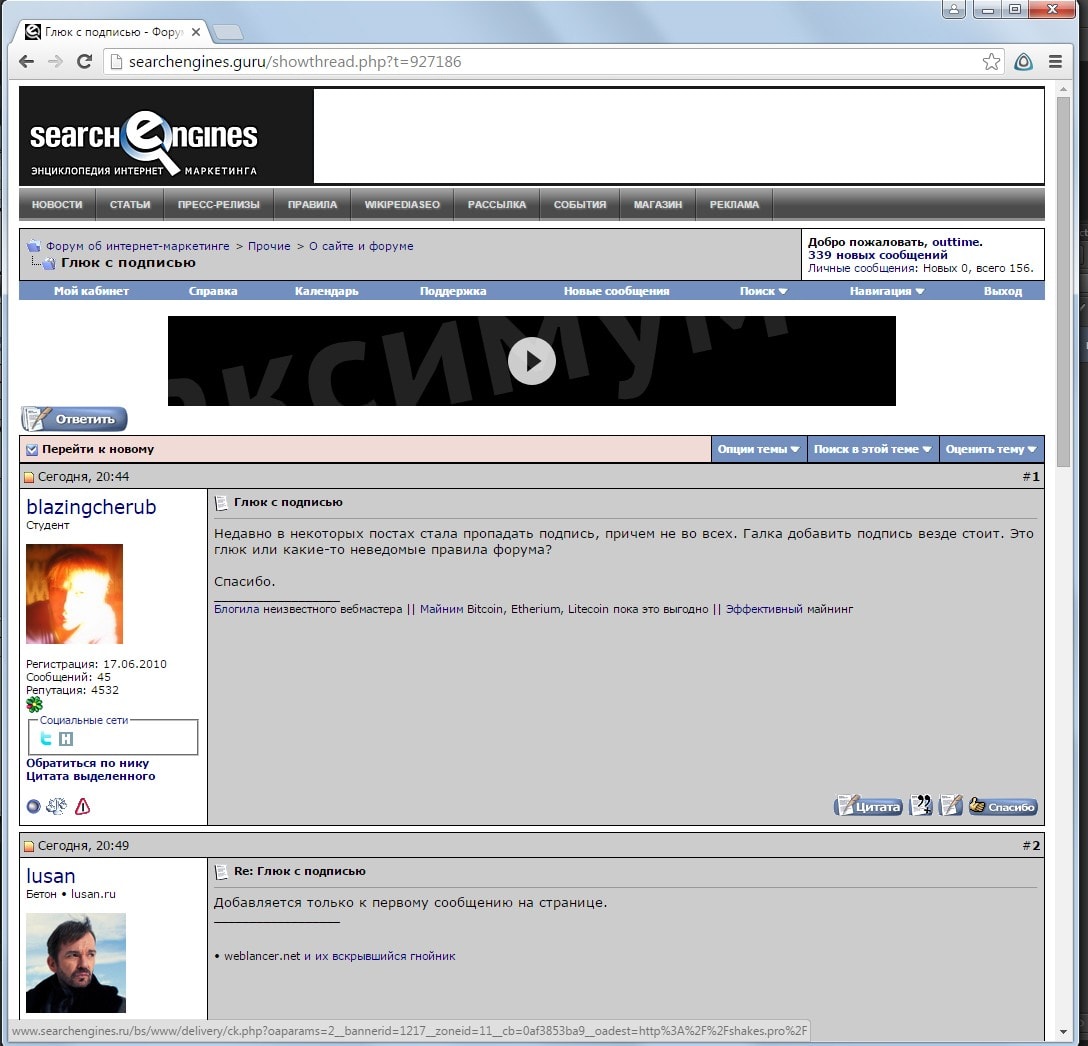Bookmark page with the star icon

991,62
